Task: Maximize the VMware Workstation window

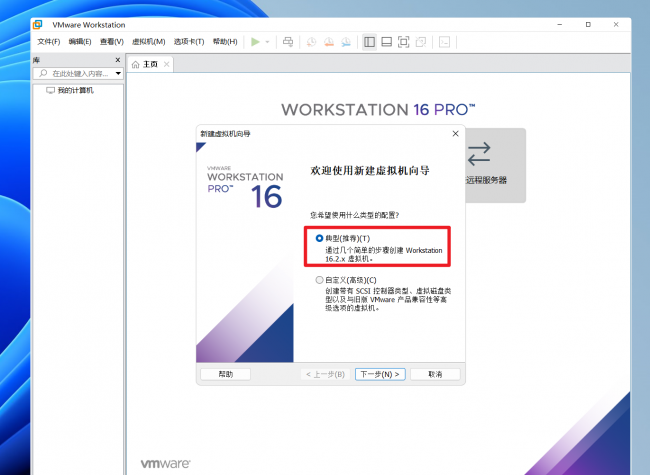Action: coord(588,25)
